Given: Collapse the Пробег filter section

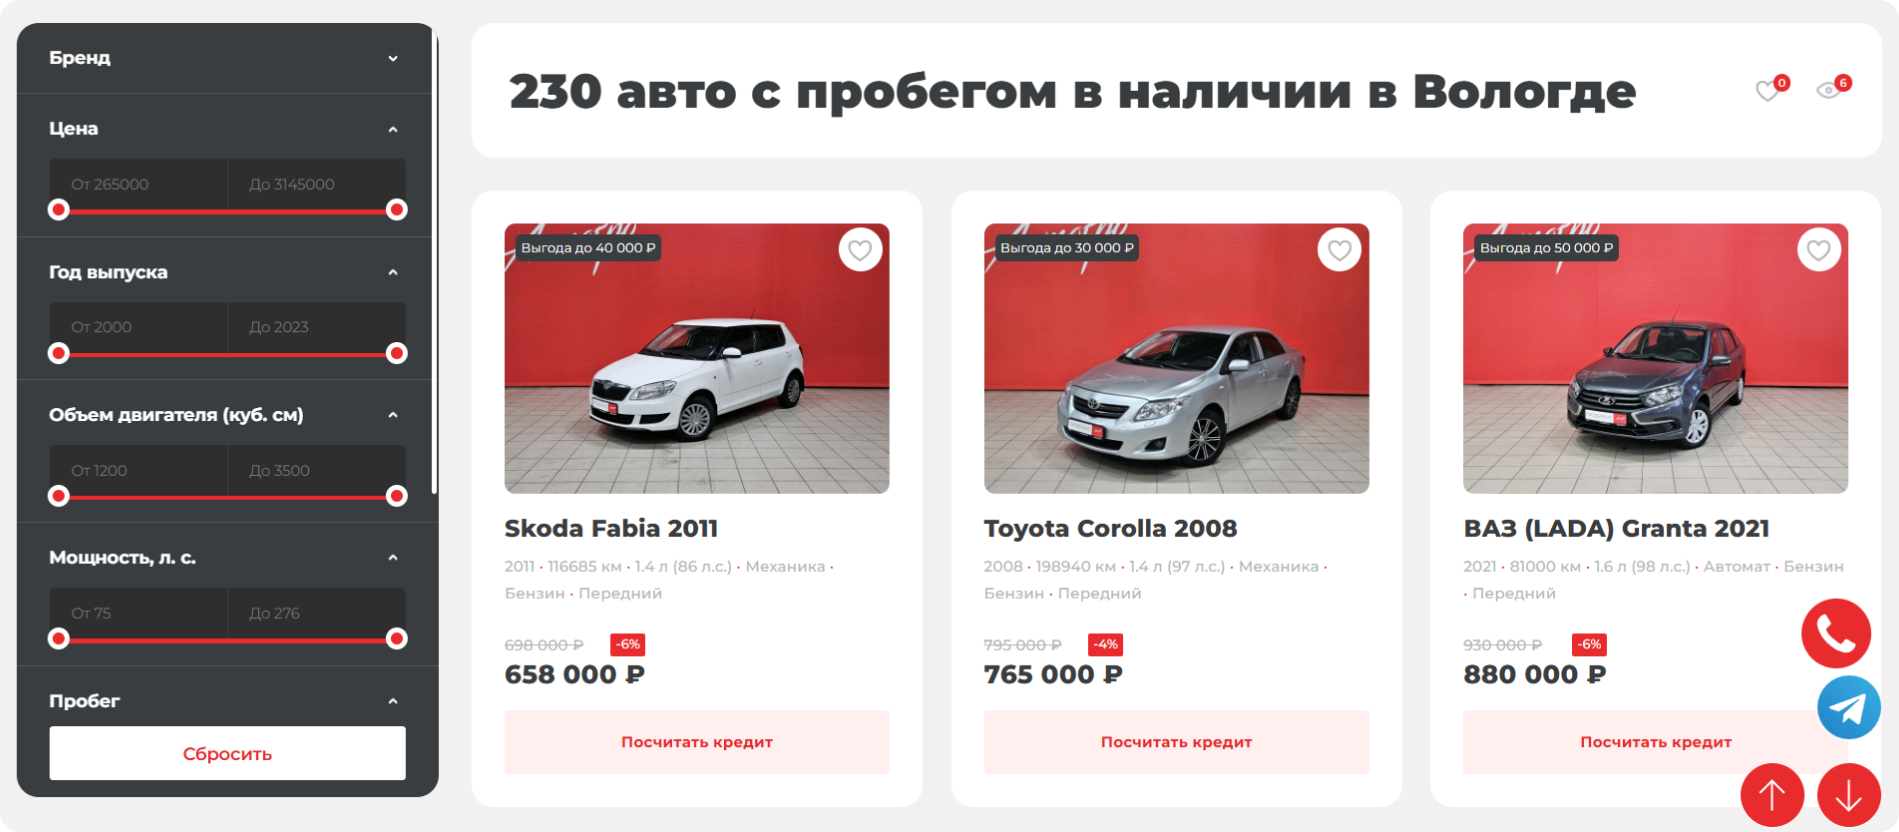Looking at the screenshot, I should (393, 701).
